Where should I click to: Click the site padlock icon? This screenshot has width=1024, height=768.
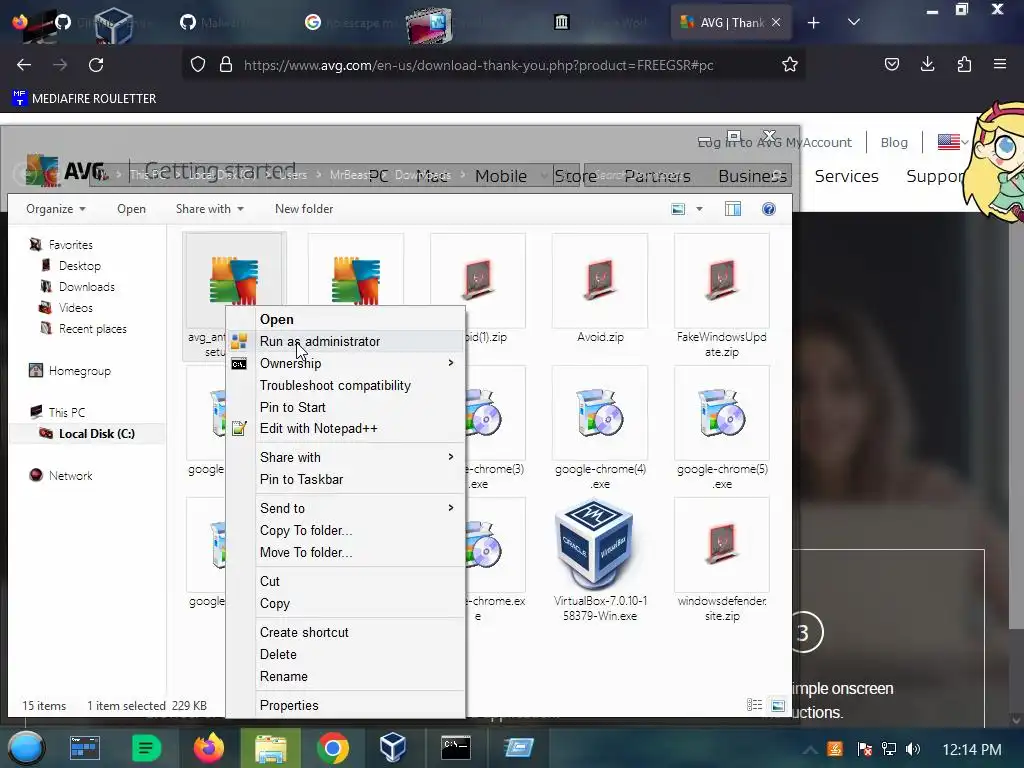(226, 65)
